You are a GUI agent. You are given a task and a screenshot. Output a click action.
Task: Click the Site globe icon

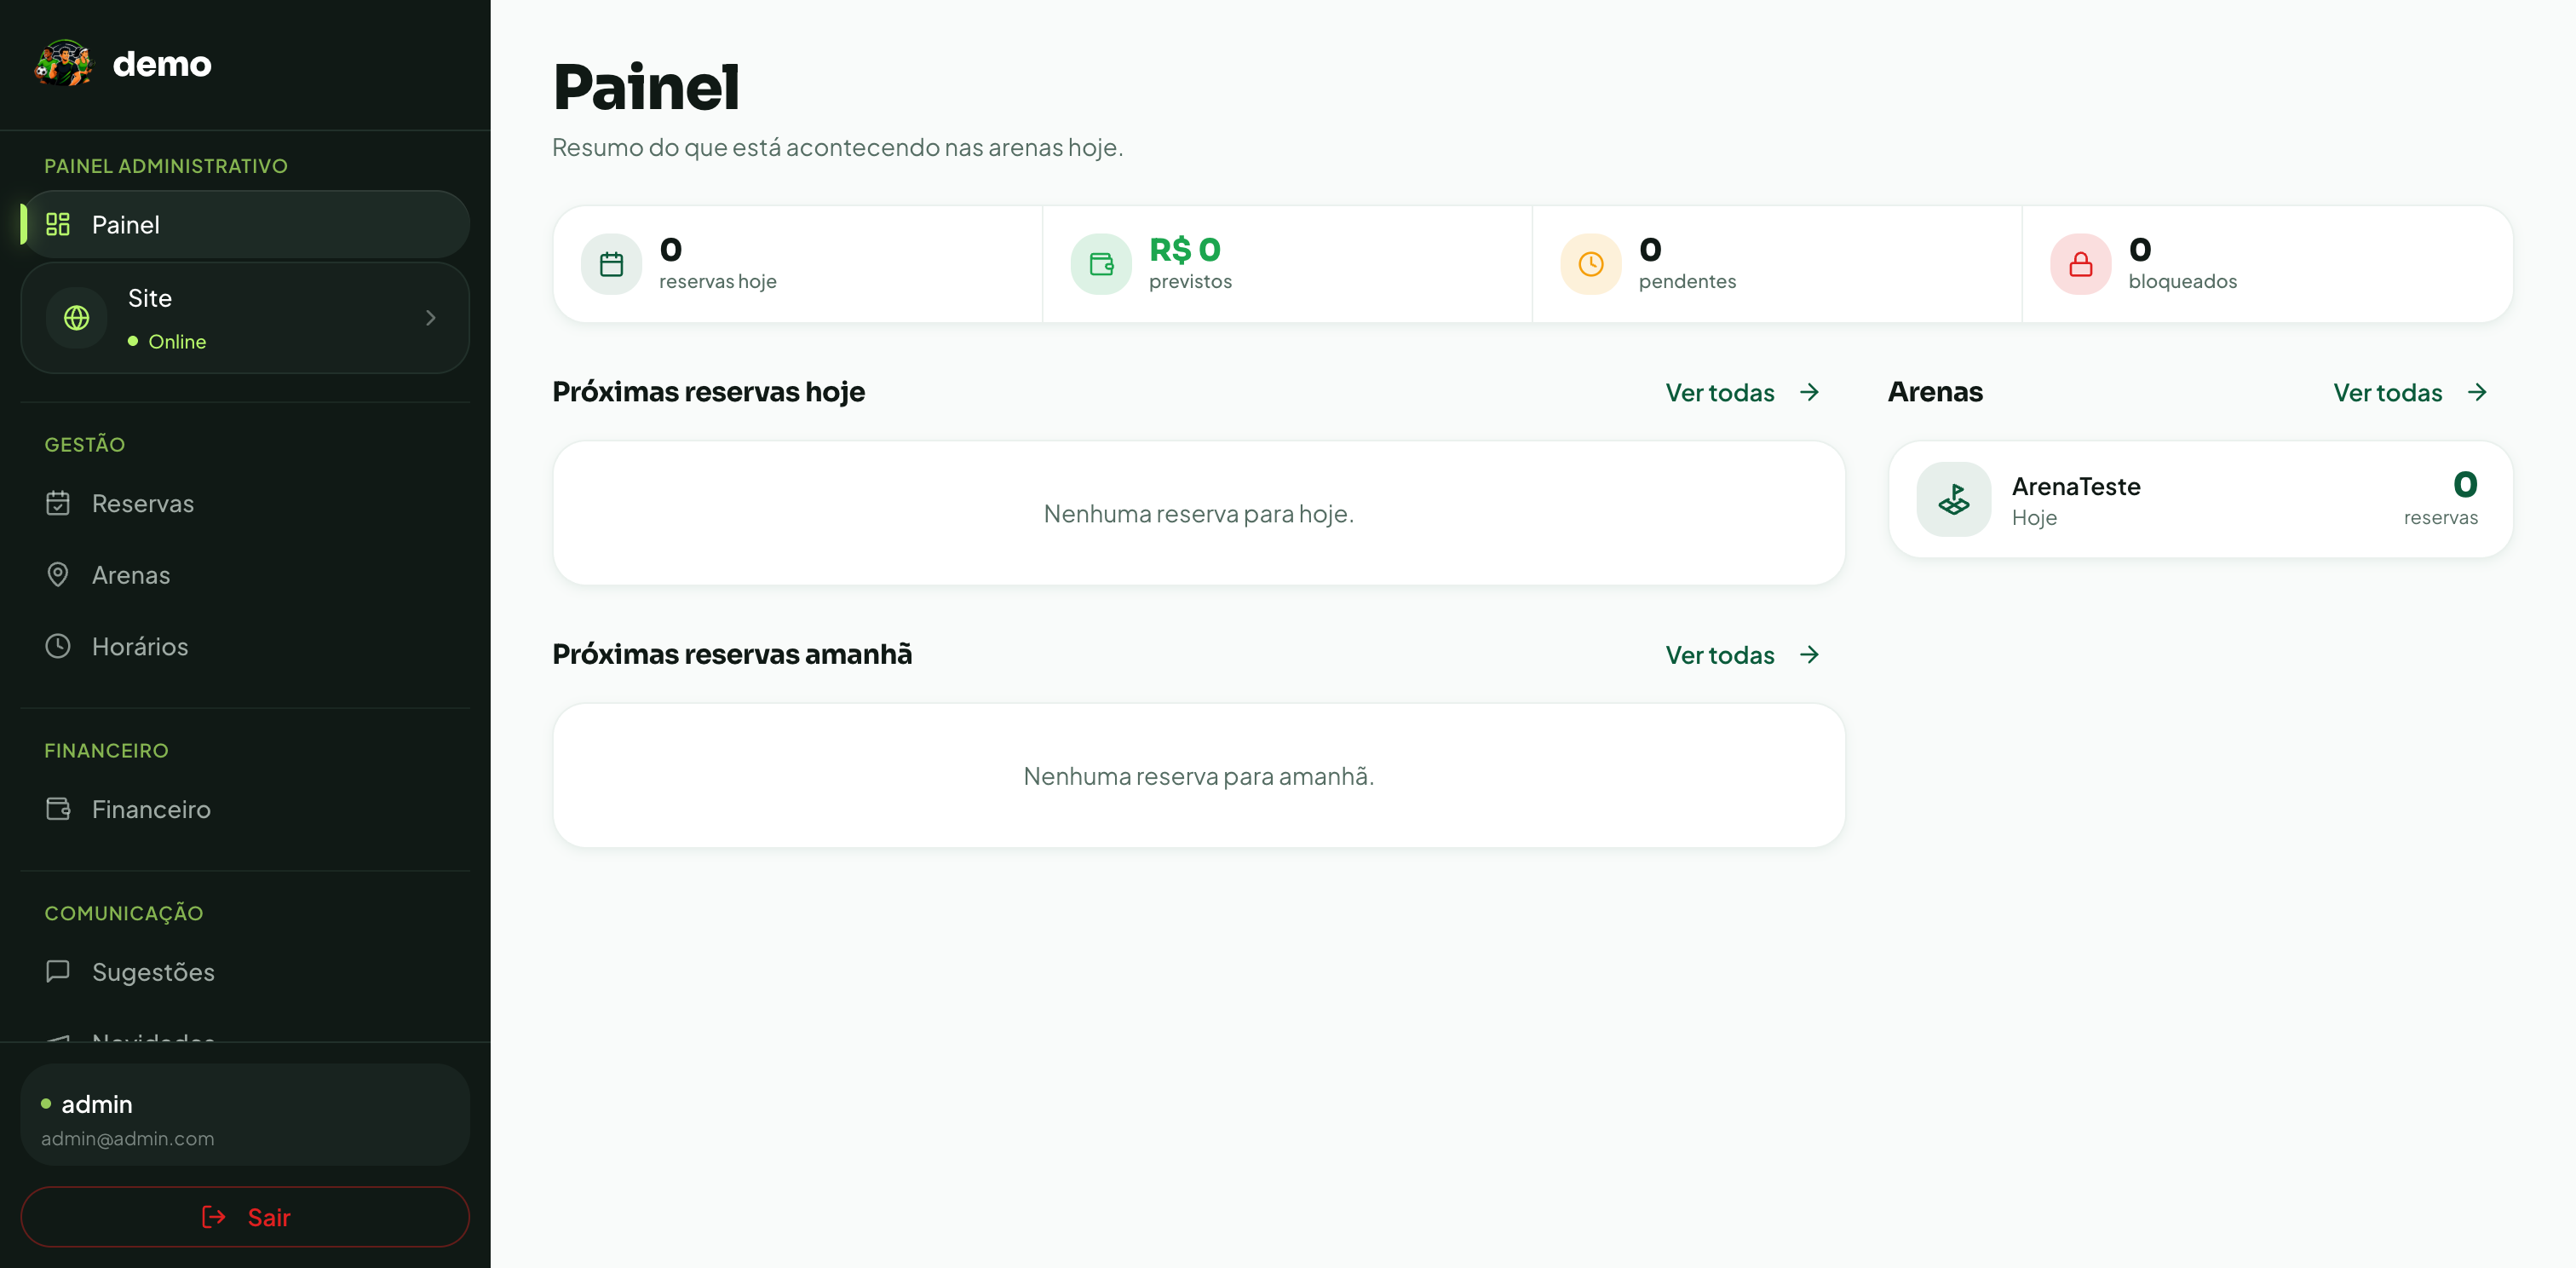coord(77,318)
